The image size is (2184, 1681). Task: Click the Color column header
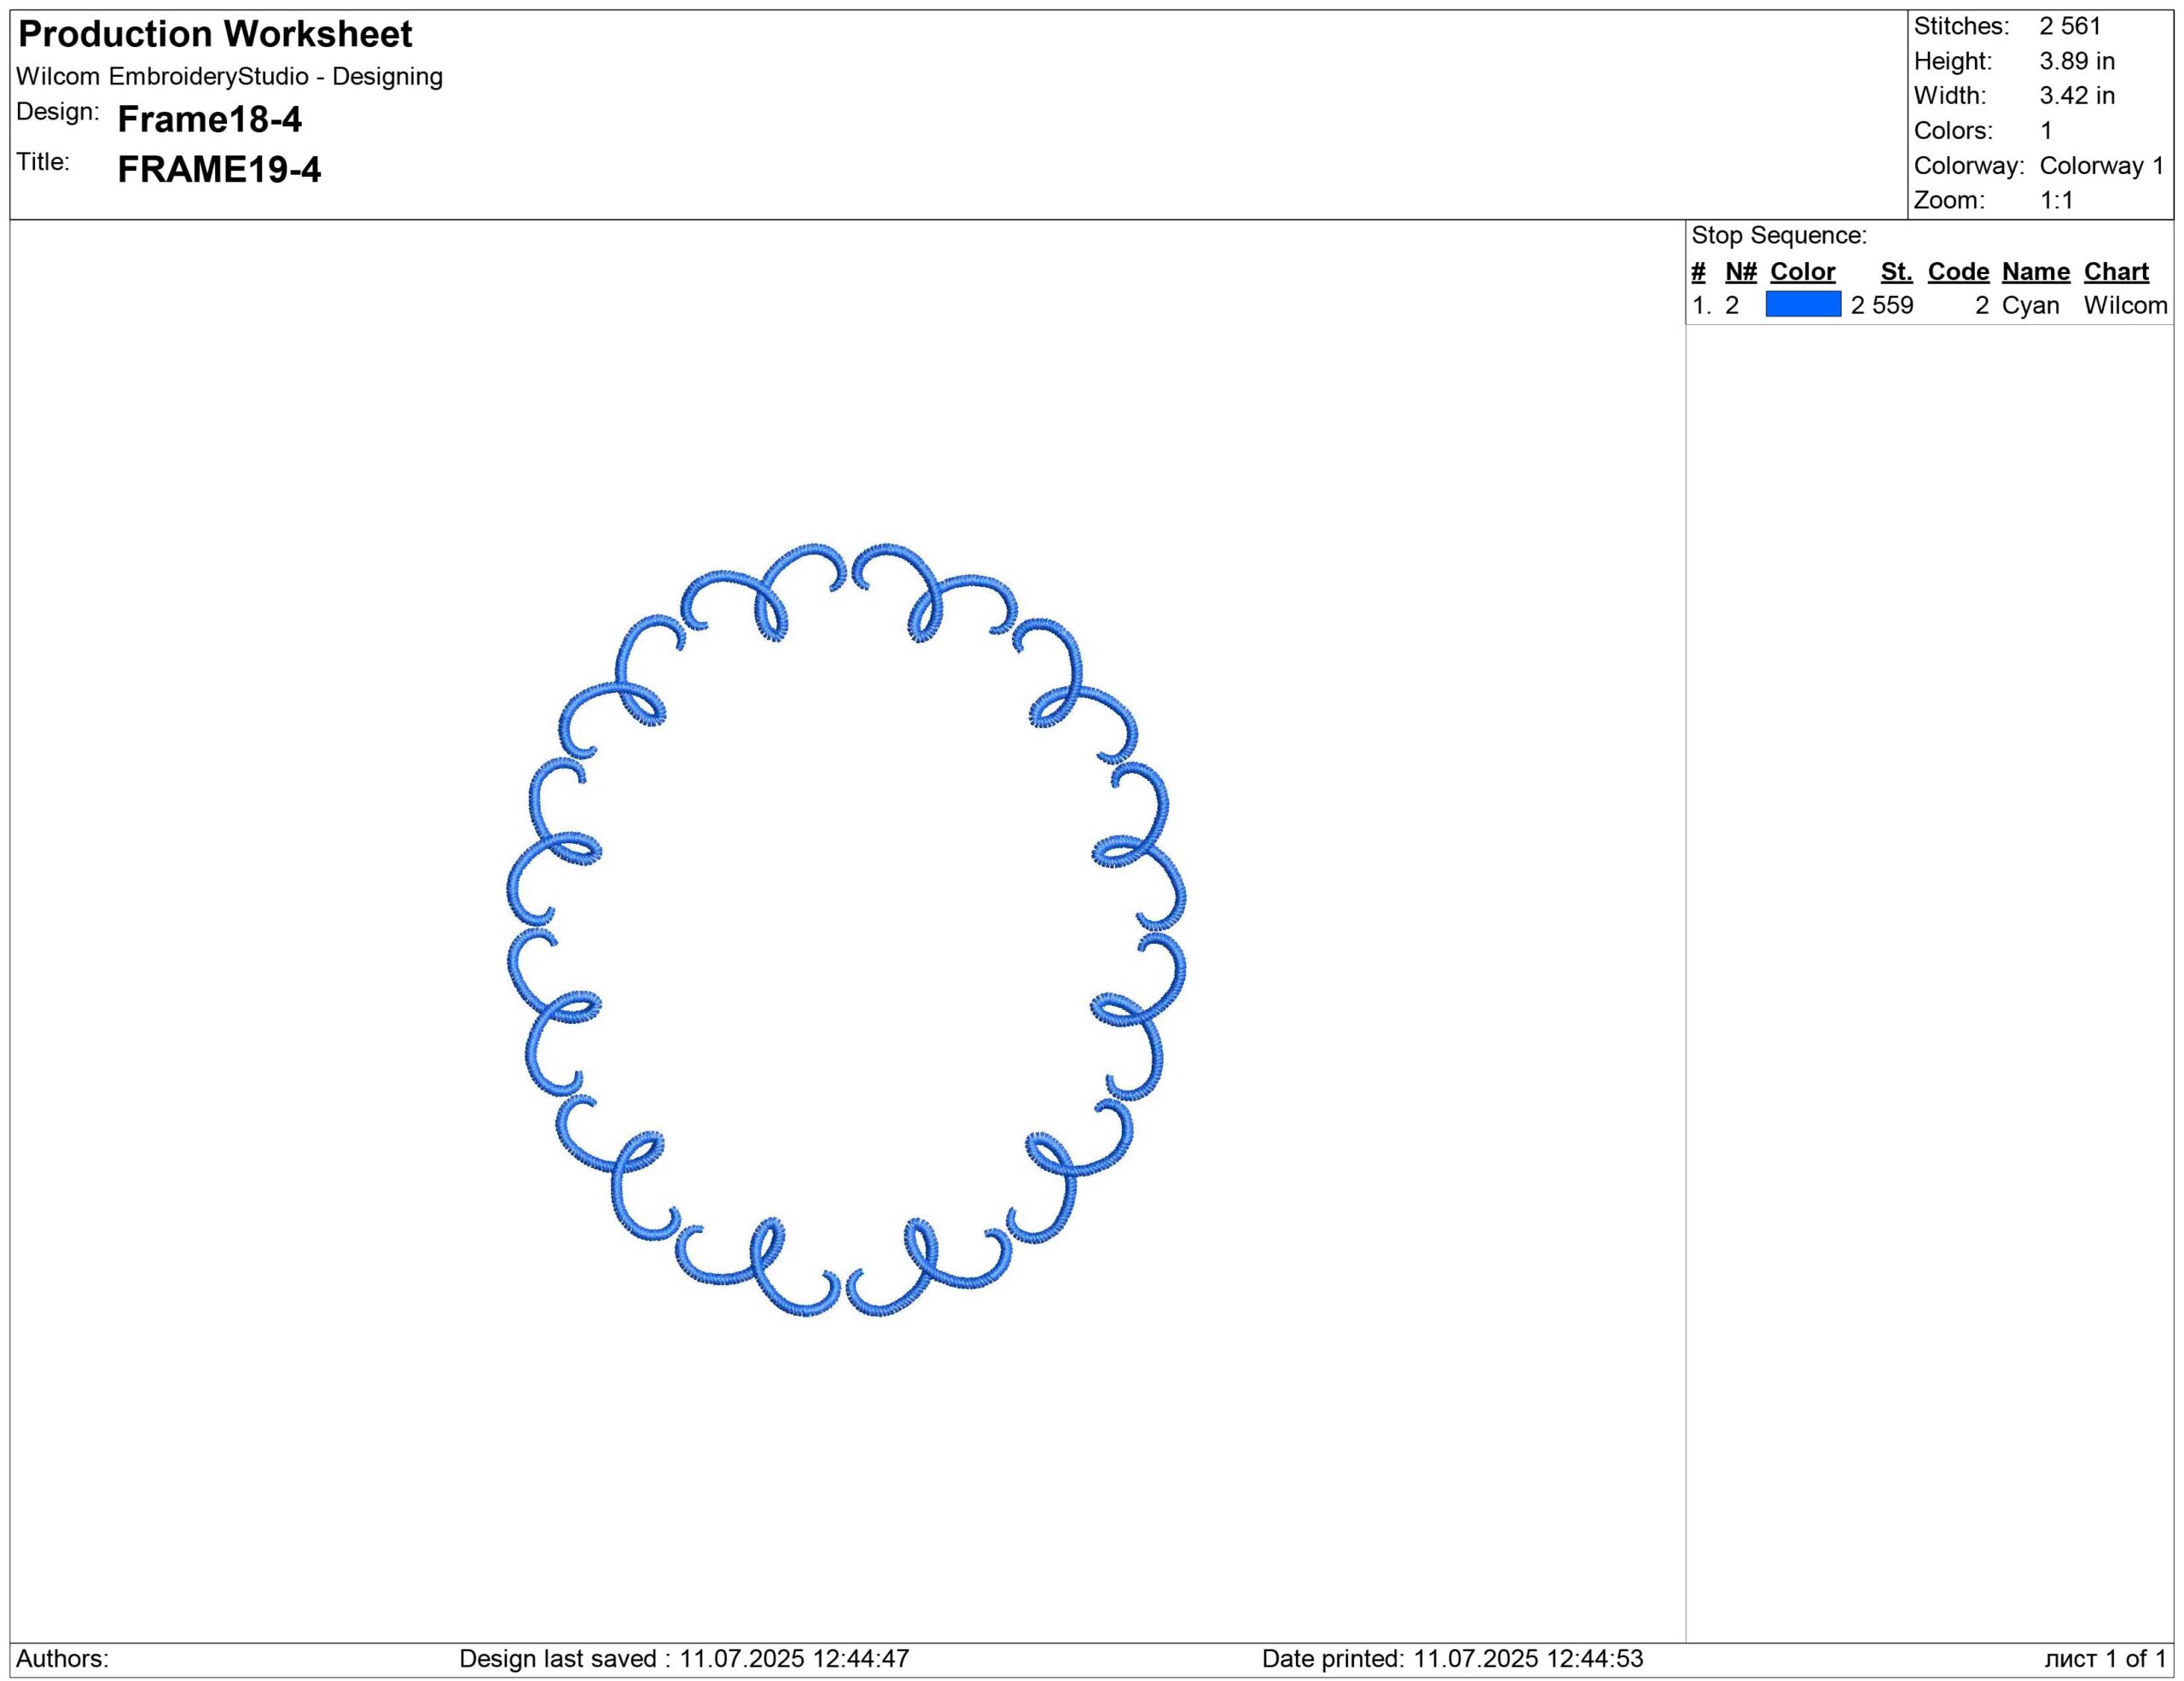click(1802, 272)
